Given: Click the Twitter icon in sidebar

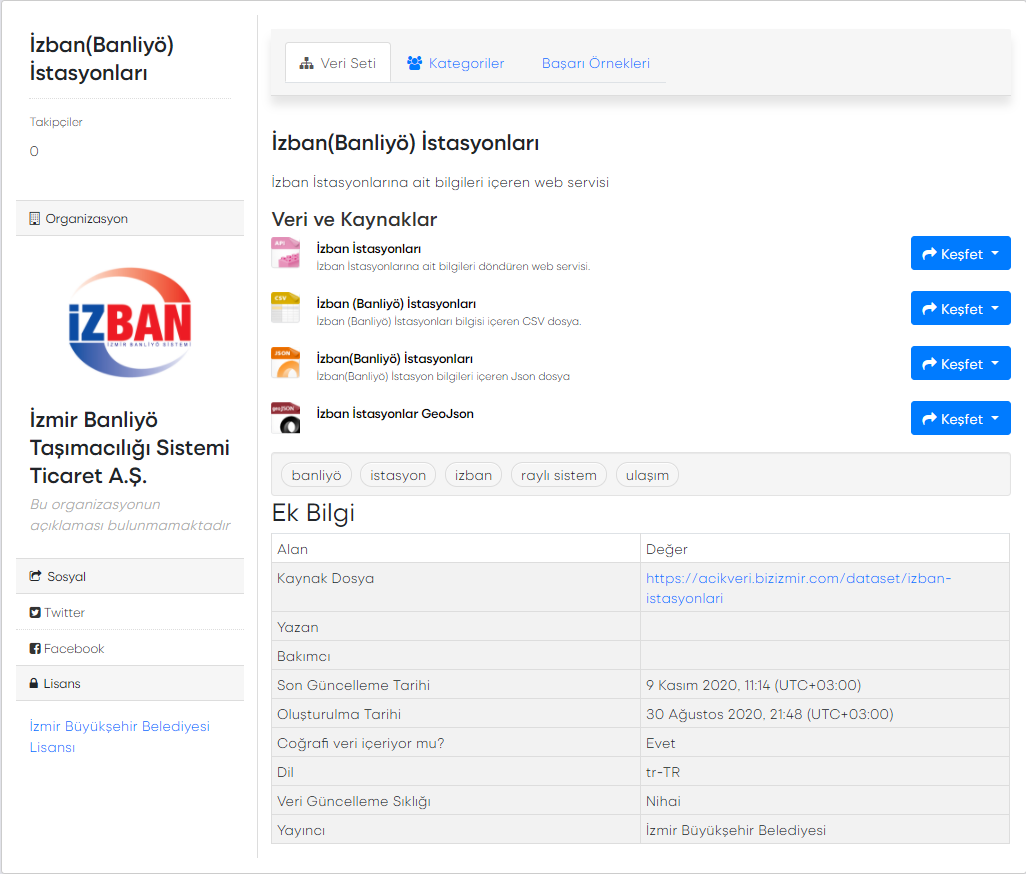Looking at the screenshot, I should (35, 613).
